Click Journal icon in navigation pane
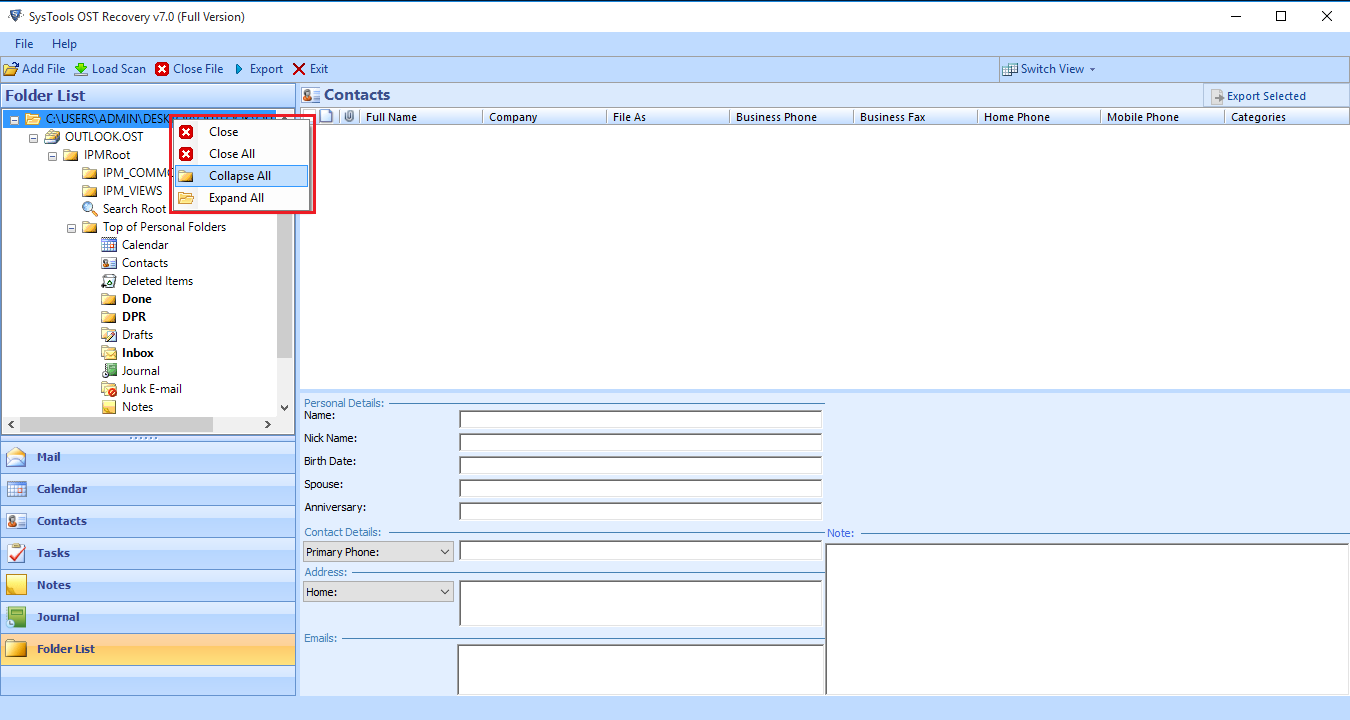 16,617
